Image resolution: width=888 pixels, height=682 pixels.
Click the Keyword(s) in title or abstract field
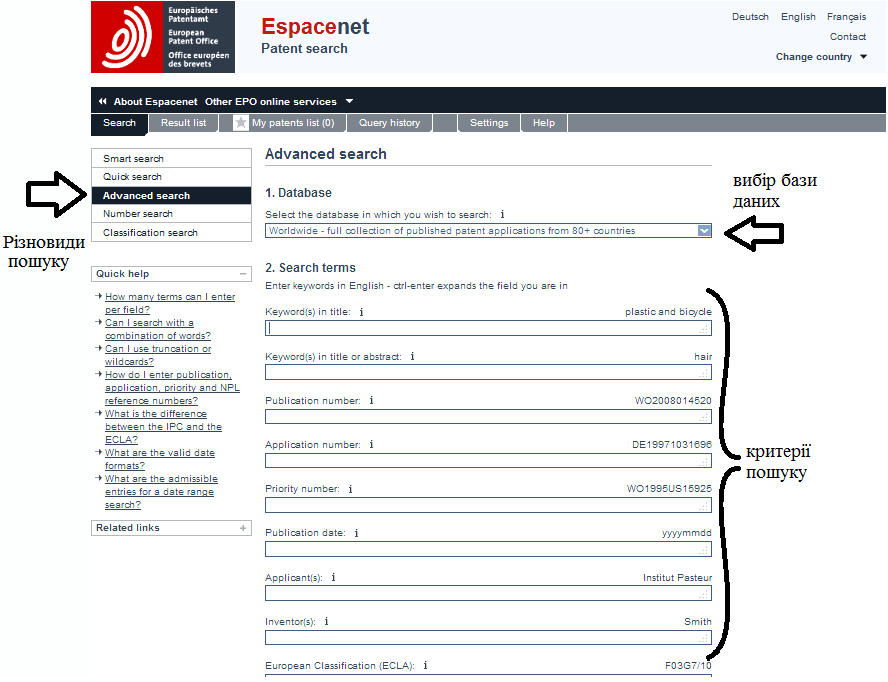[x=488, y=372]
